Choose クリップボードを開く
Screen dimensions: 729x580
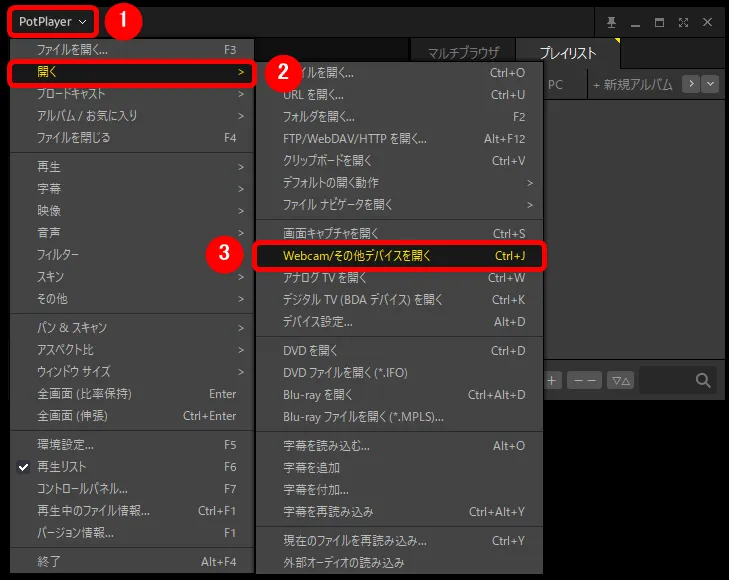point(399,161)
